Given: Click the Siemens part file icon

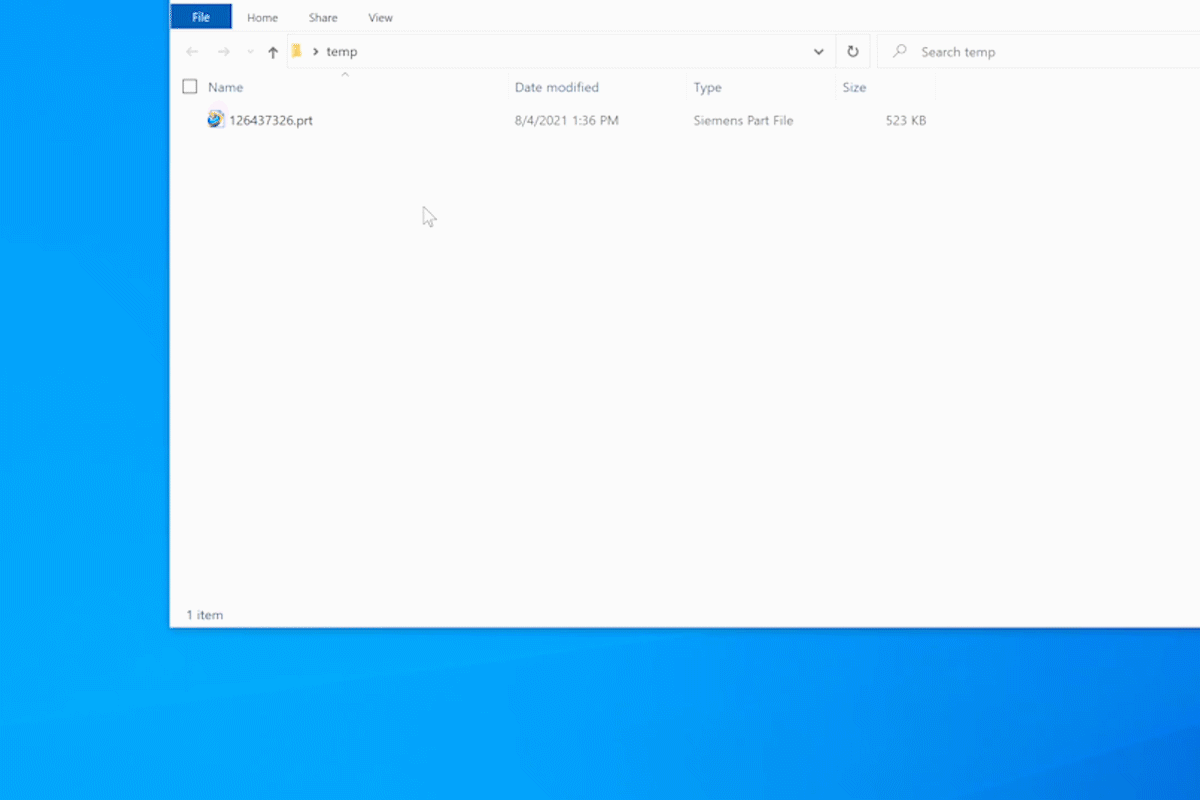Looking at the screenshot, I should [216, 119].
